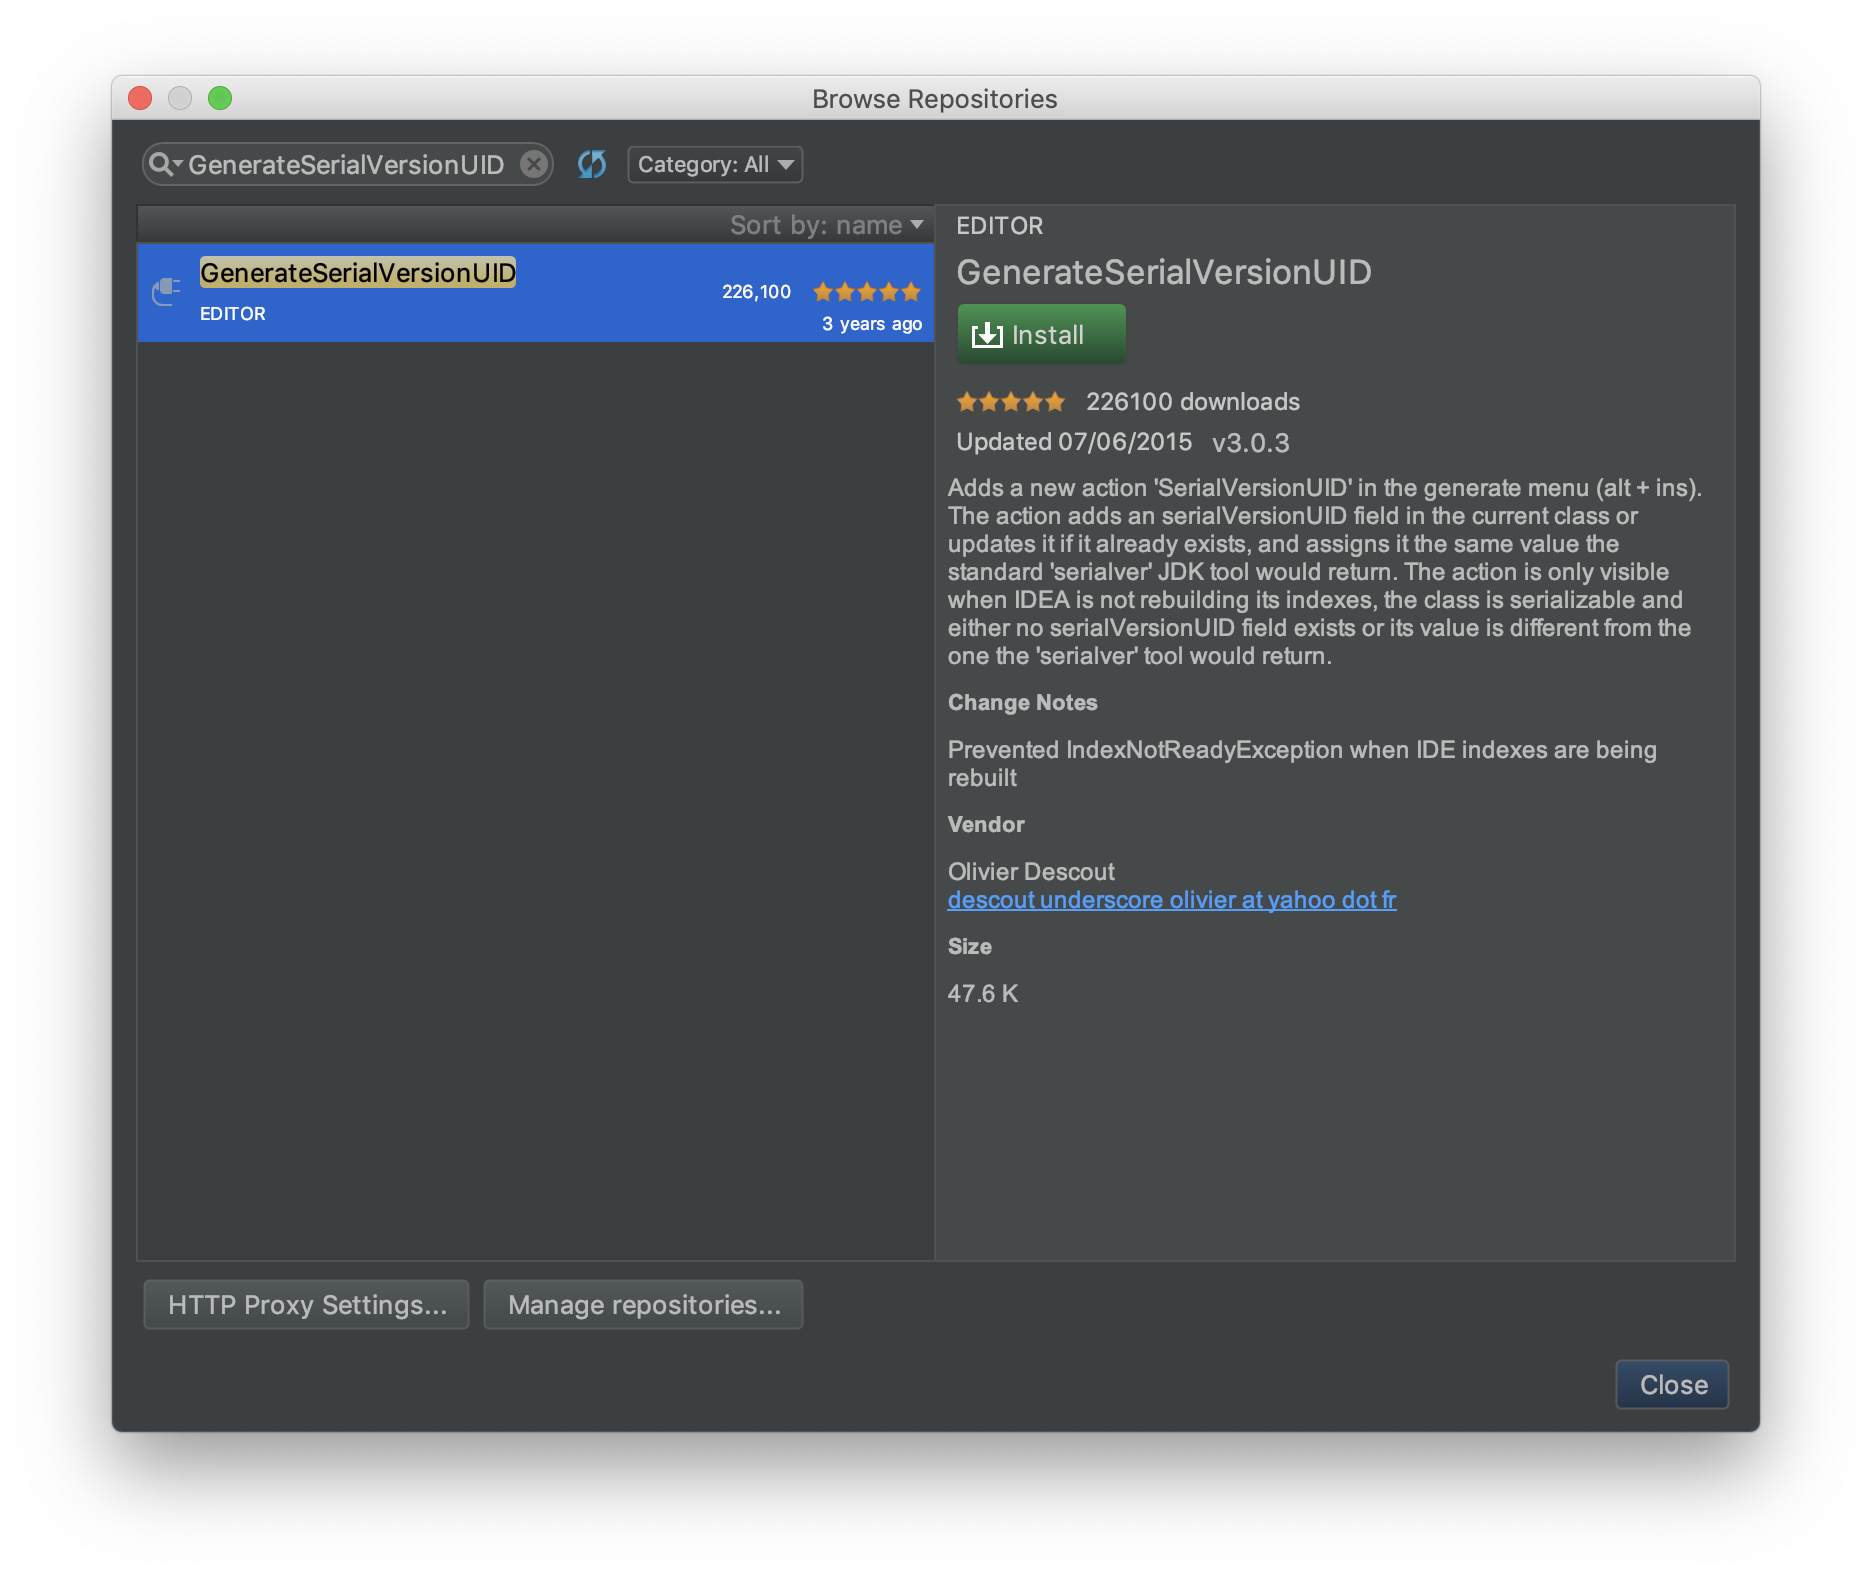Click the five-star rating in the plugin list row
Image resolution: width=1872 pixels, height=1580 pixels.
click(866, 291)
